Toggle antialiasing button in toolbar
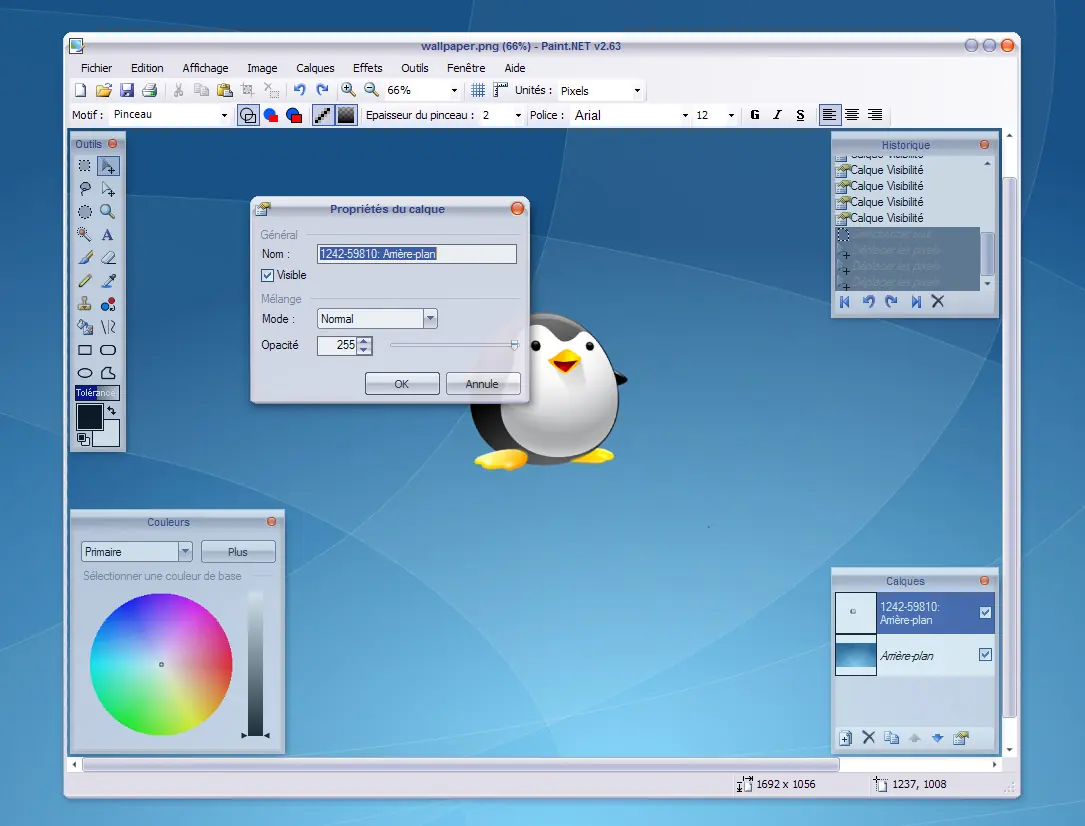This screenshot has width=1085, height=826. click(x=322, y=115)
